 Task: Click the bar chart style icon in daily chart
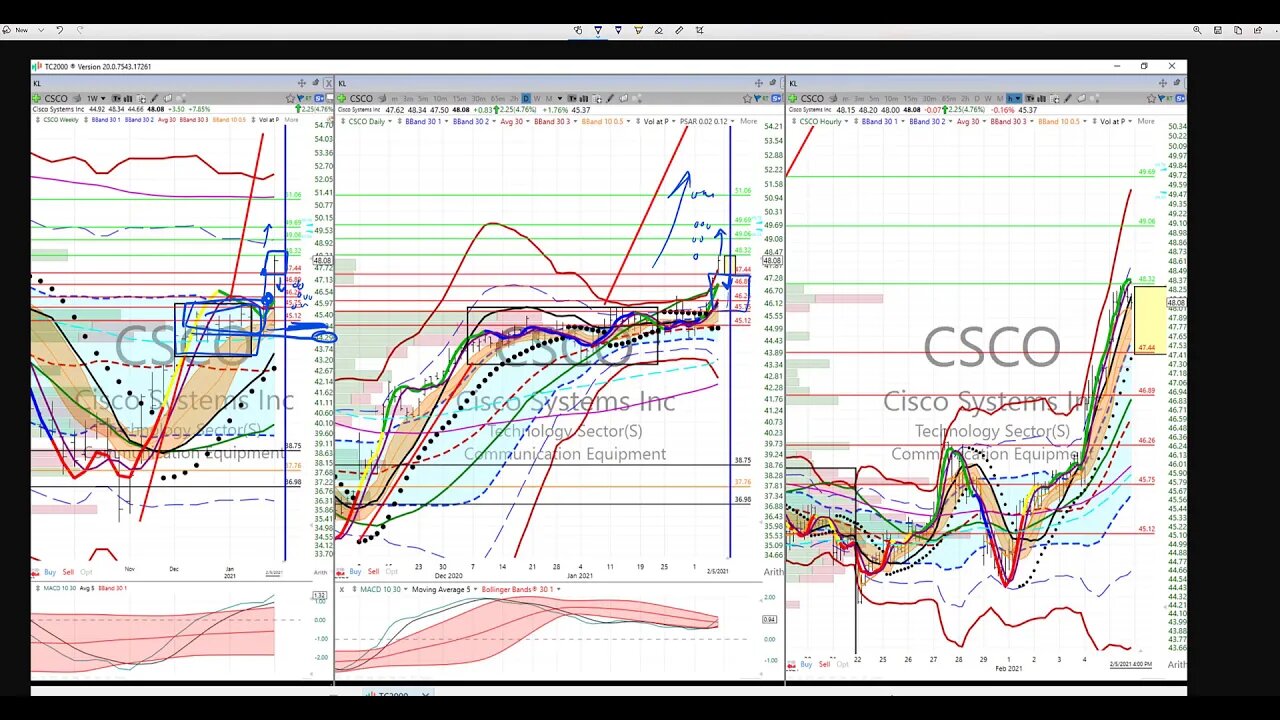pyautogui.click(x=584, y=98)
